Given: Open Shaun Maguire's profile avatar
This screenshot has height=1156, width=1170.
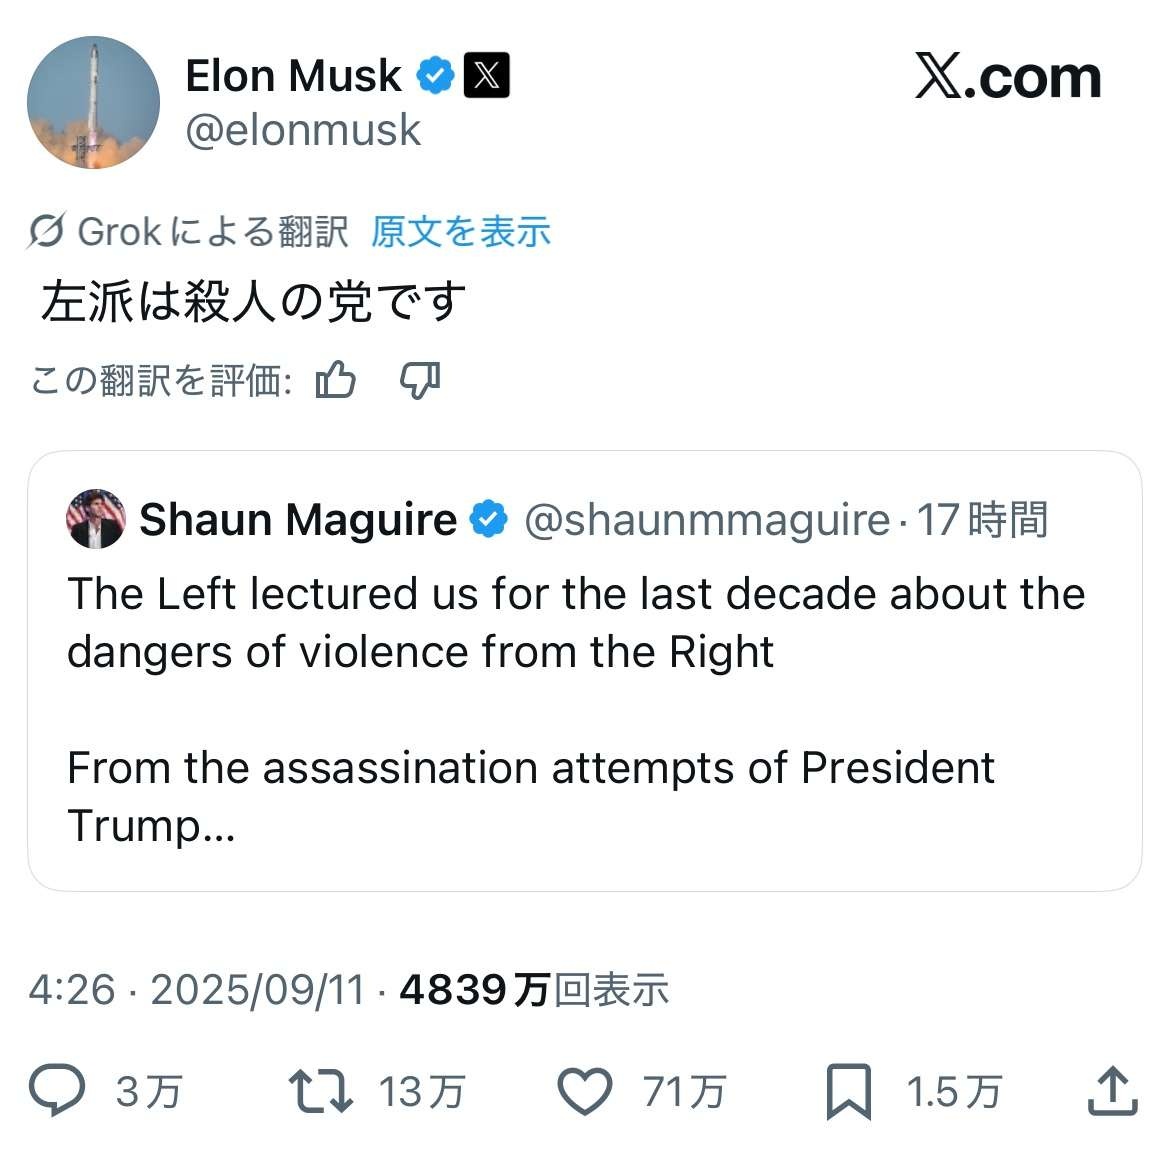Looking at the screenshot, I should pos(95,519).
